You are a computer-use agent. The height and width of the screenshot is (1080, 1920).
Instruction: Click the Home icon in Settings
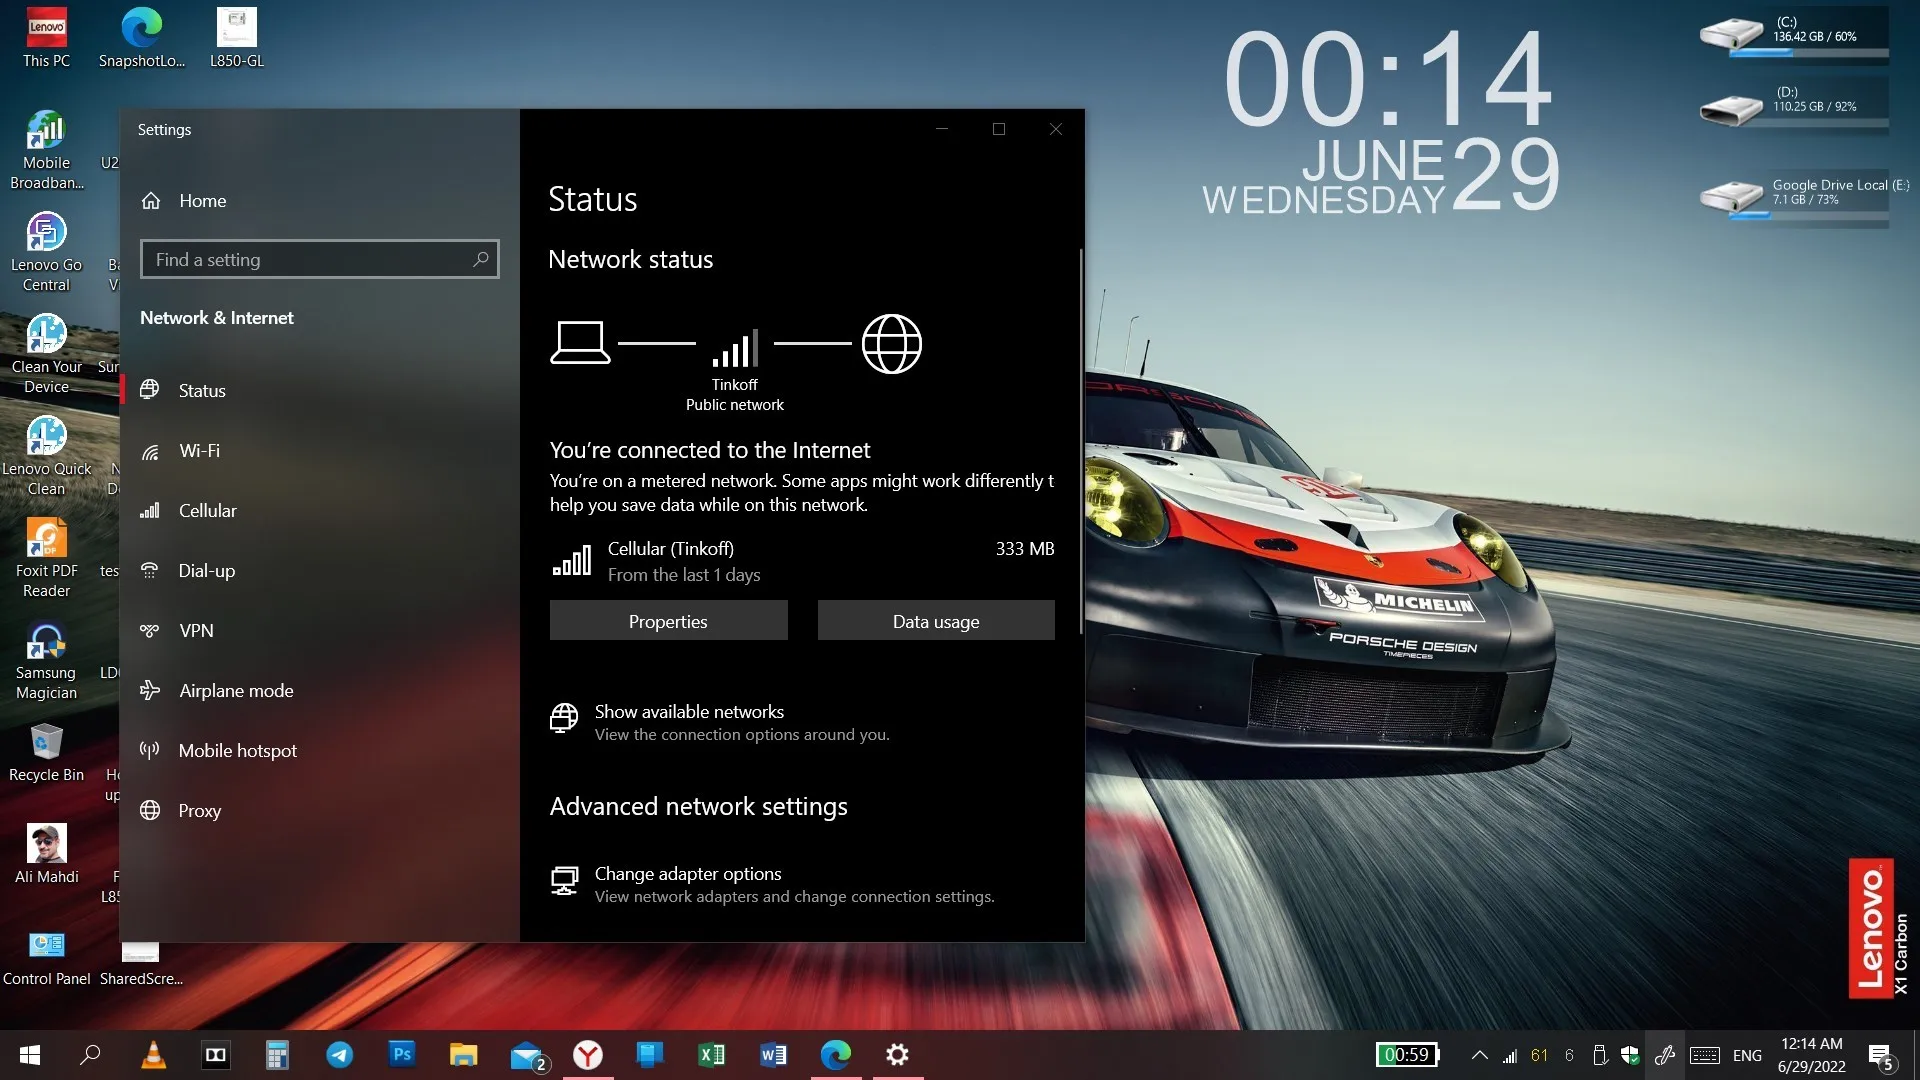click(x=151, y=201)
